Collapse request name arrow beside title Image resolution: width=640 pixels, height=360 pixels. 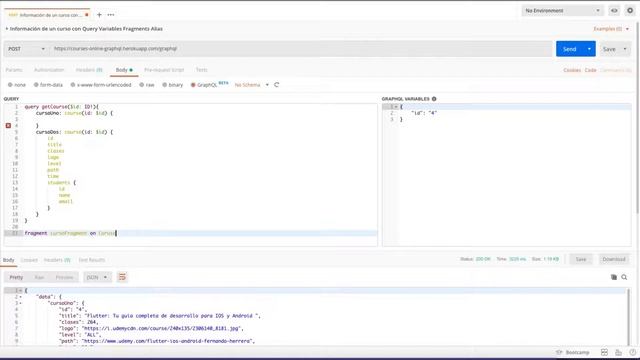[7, 29]
